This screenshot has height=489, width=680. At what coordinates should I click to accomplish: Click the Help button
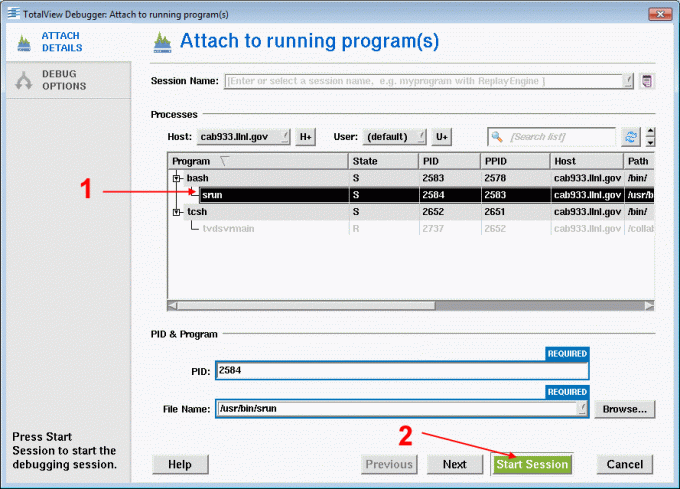pos(180,464)
